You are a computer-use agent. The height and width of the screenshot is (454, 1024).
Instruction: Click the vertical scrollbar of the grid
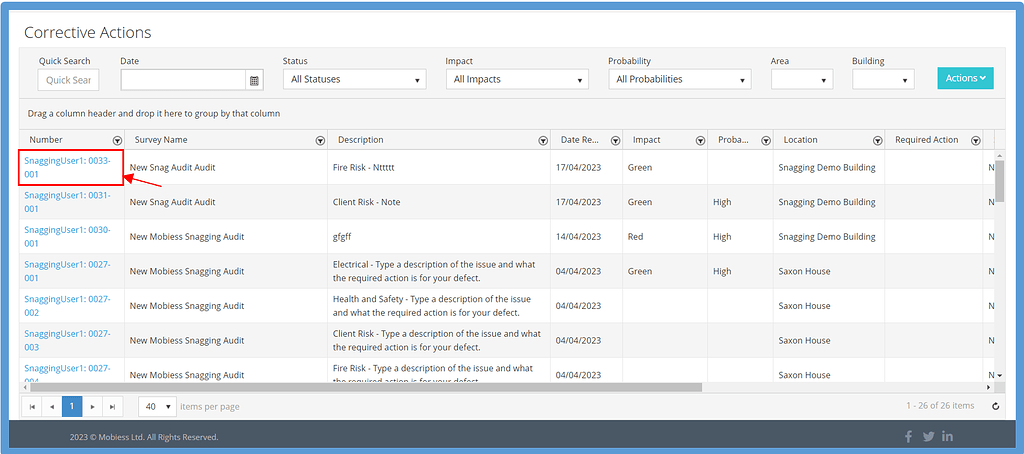pyautogui.click(x=999, y=180)
